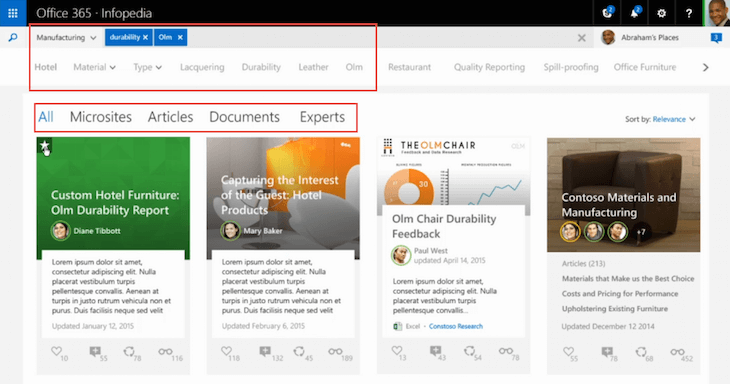Comment on the Custom Hotel Furniture card
The width and height of the screenshot is (730, 384).
(x=95, y=351)
